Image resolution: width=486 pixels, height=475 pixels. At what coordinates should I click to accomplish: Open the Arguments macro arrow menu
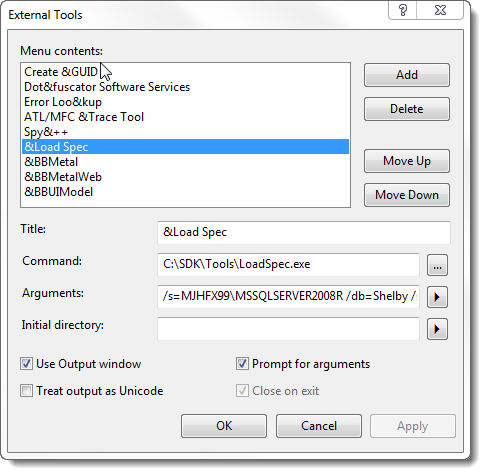click(437, 297)
